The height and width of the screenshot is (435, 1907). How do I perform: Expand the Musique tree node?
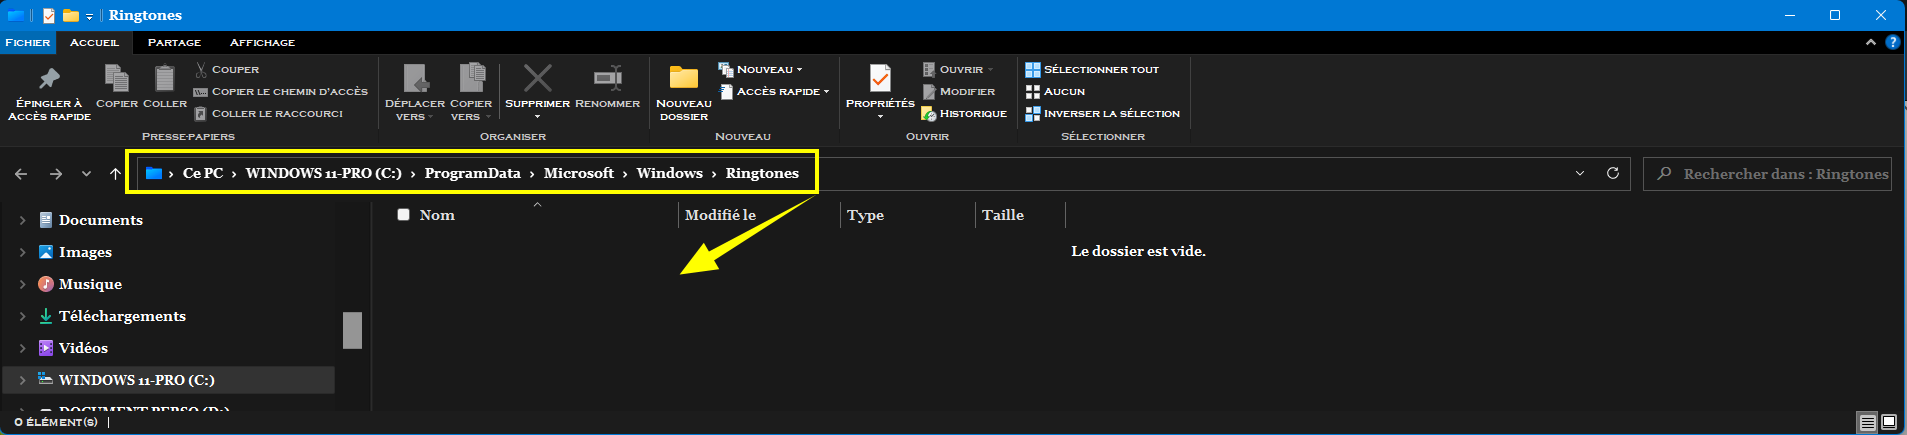coord(22,284)
